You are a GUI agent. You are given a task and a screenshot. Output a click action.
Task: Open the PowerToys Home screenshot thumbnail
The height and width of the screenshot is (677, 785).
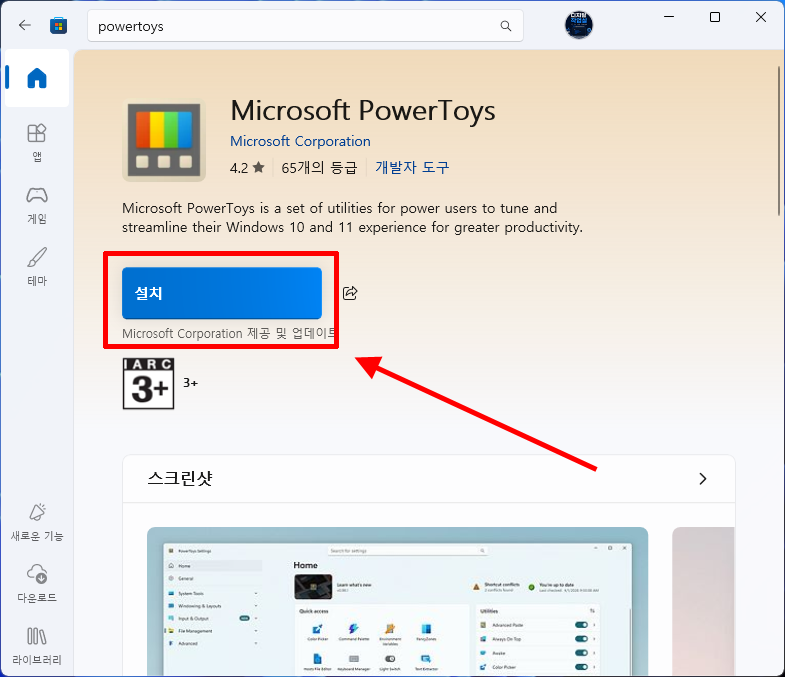[x=398, y=601]
